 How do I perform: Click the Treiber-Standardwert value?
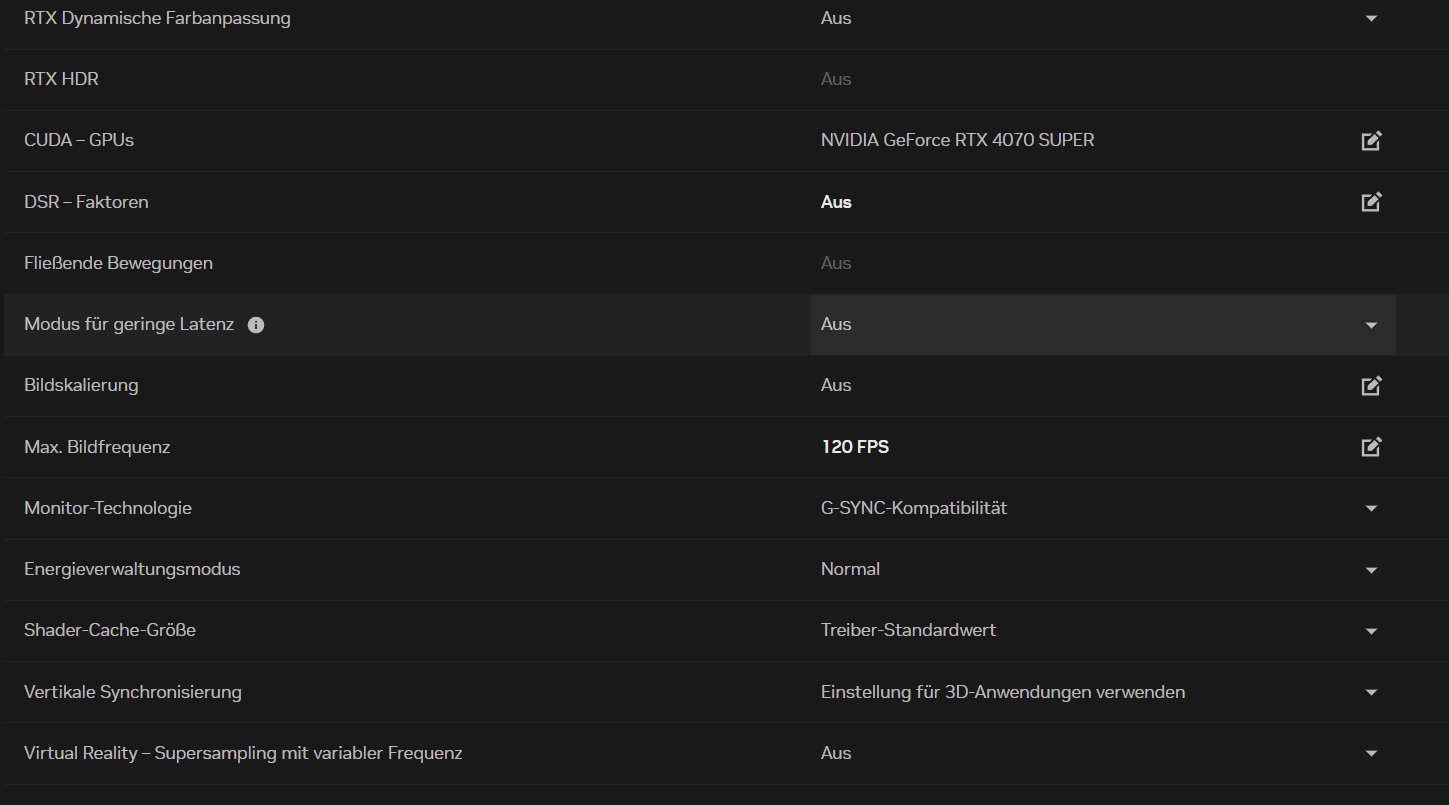click(x=908, y=630)
